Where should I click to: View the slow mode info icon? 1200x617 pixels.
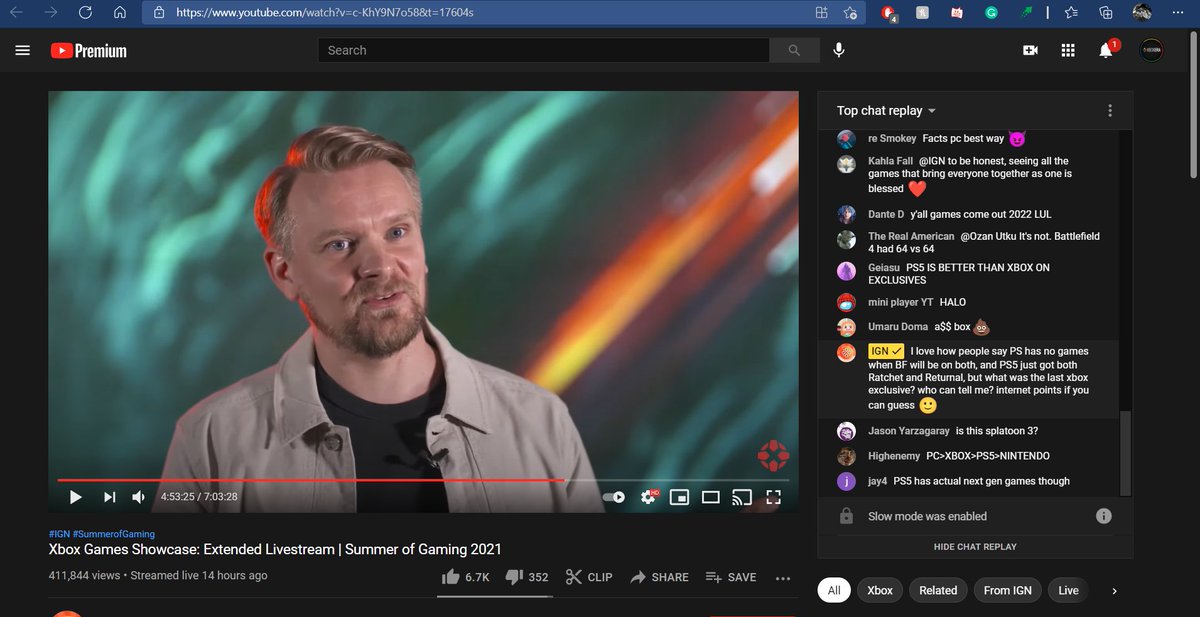[1104, 516]
